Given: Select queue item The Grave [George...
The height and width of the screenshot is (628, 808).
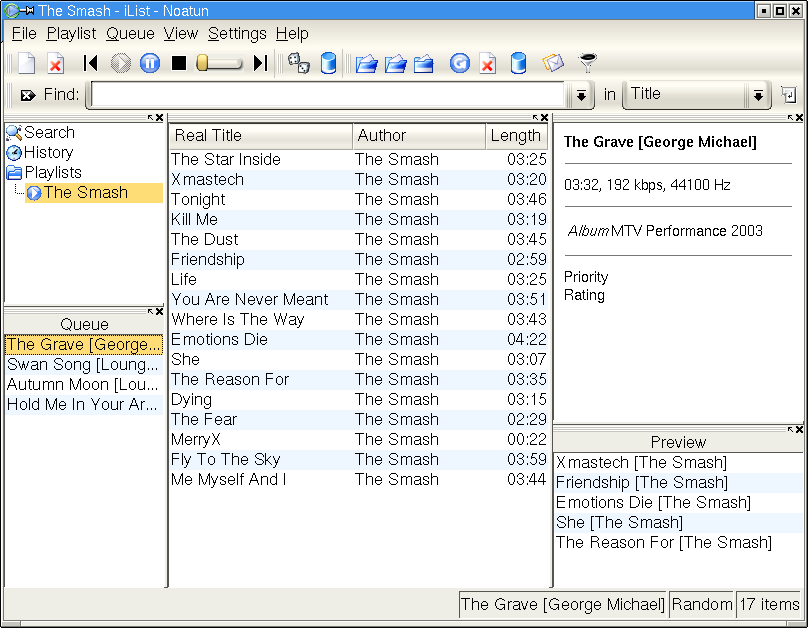Looking at the screenshot, I should point(84,345).
